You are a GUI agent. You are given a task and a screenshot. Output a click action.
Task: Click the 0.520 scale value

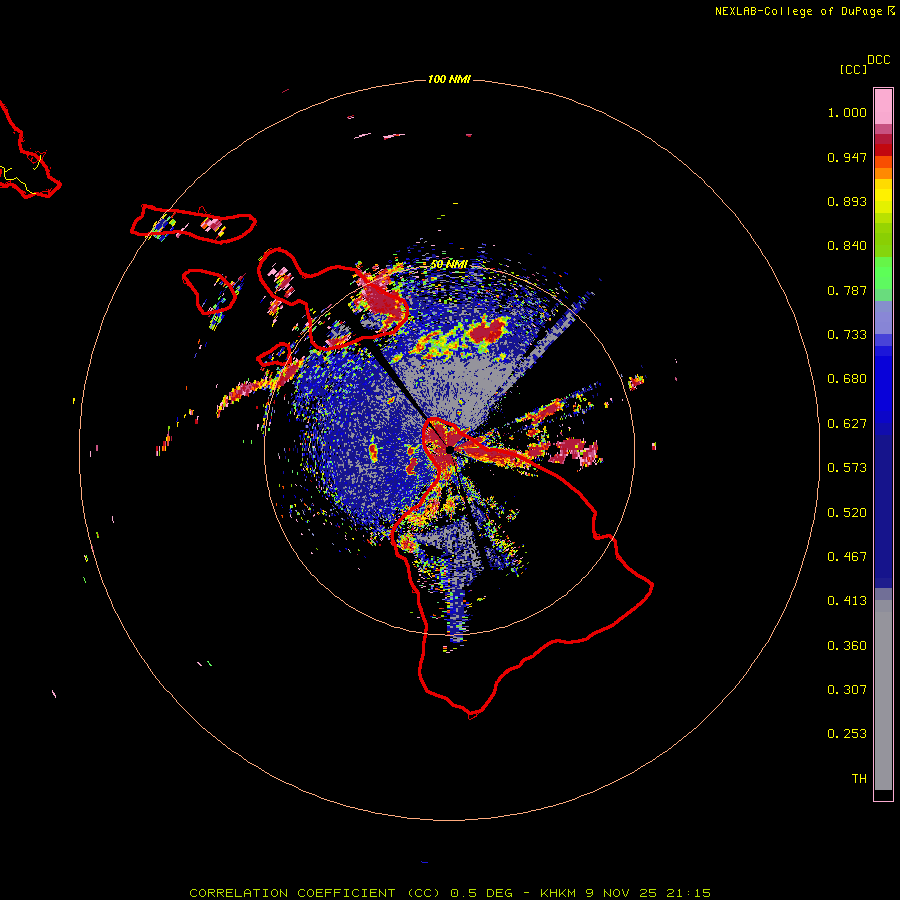tap(847, 513)
